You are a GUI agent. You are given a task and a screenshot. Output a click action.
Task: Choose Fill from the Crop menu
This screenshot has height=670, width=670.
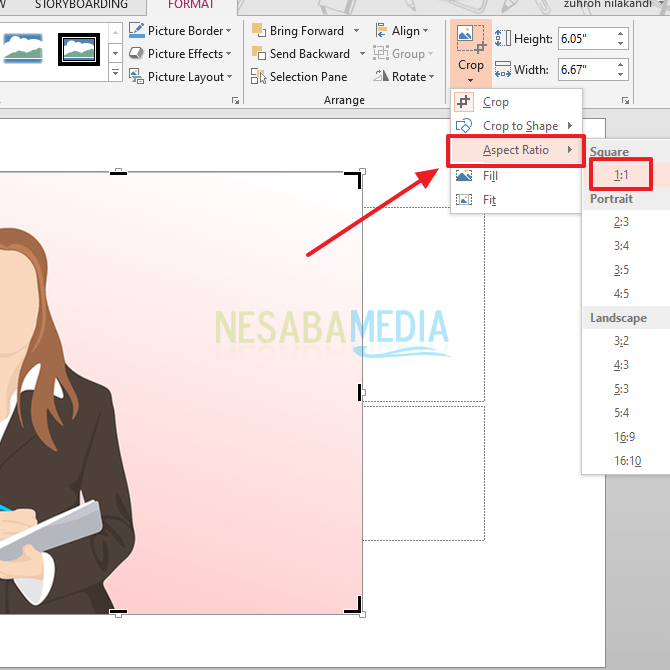coord(517,176)
